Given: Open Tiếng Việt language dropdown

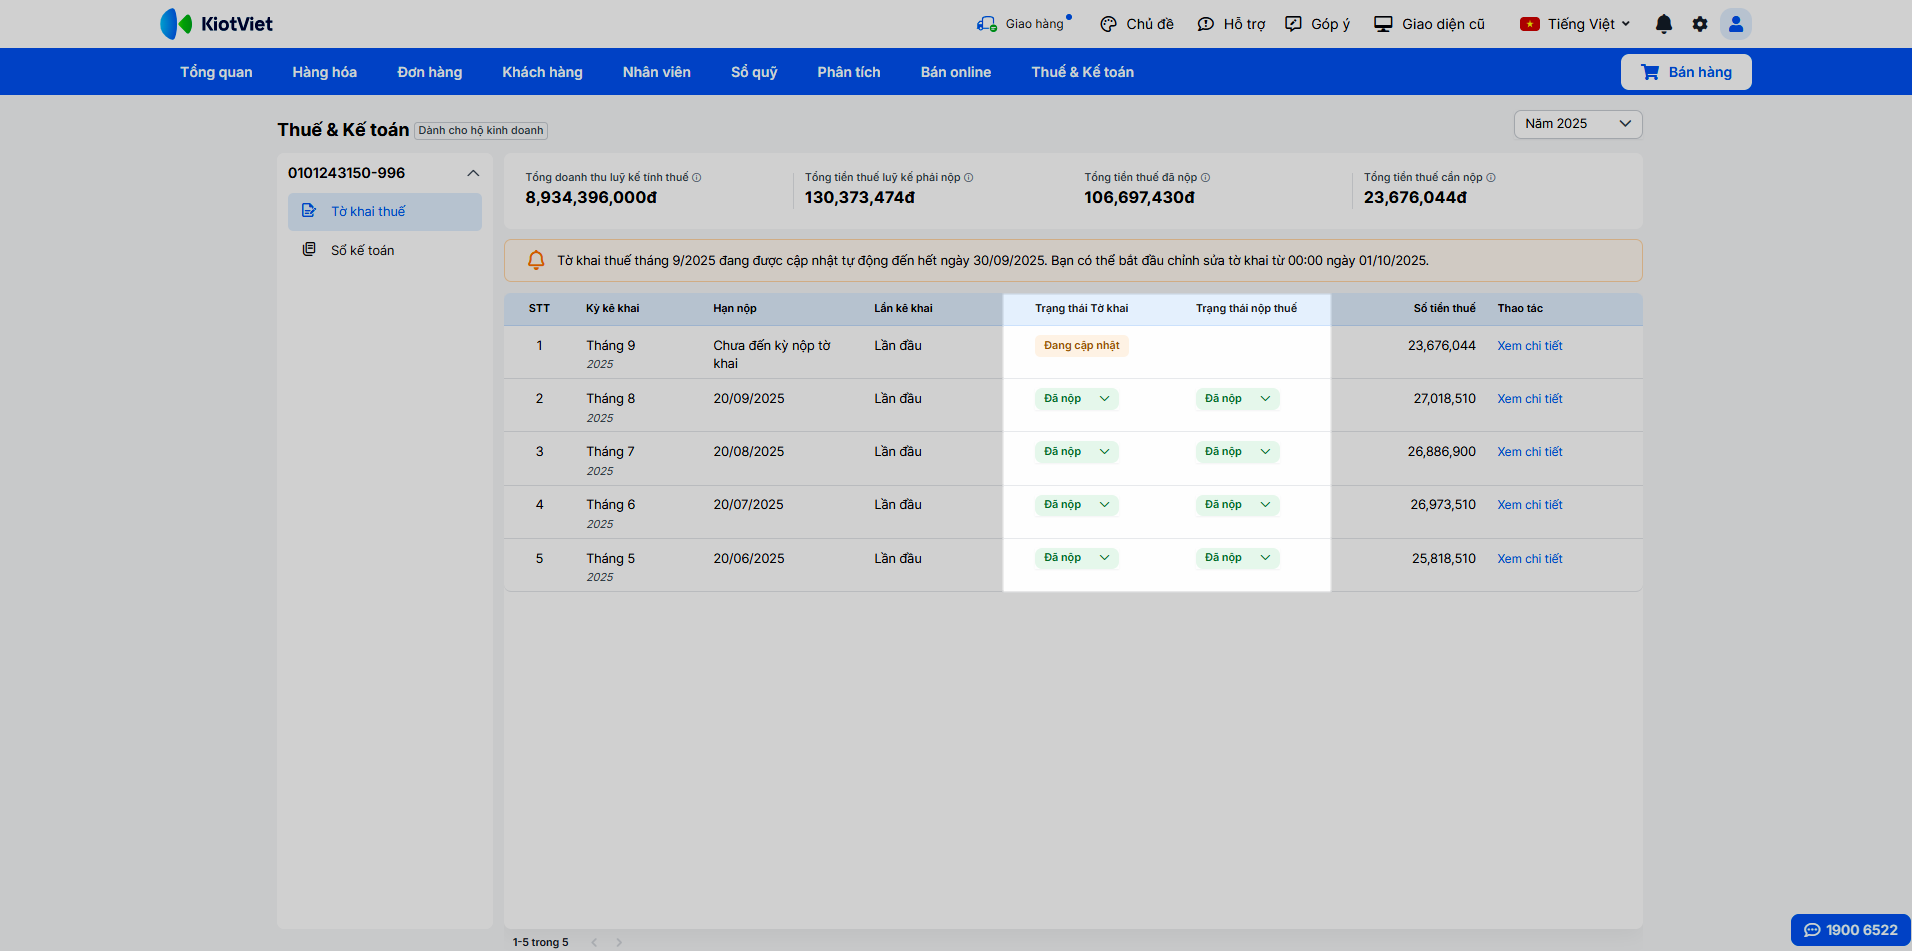Looking at the screenshot, I should 1575,24.
